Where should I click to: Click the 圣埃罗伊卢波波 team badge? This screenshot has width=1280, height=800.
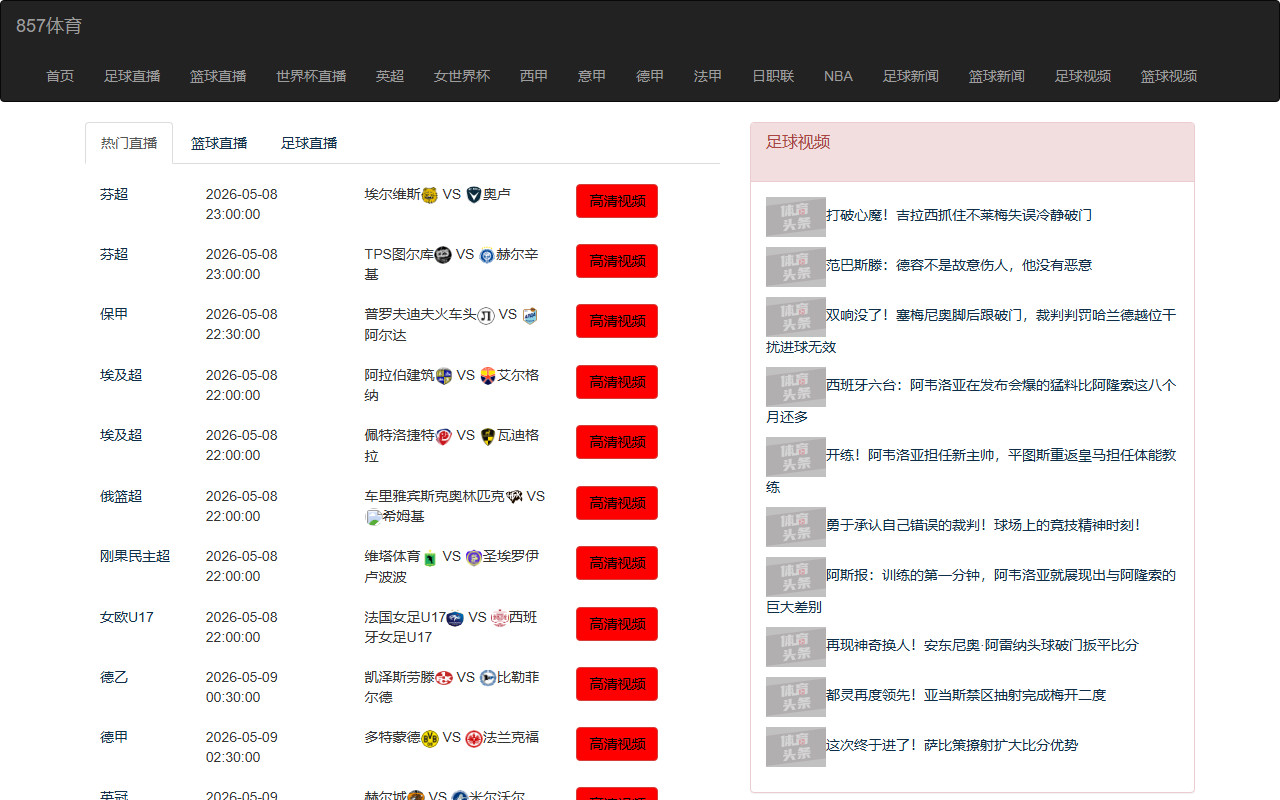(474, 557)
